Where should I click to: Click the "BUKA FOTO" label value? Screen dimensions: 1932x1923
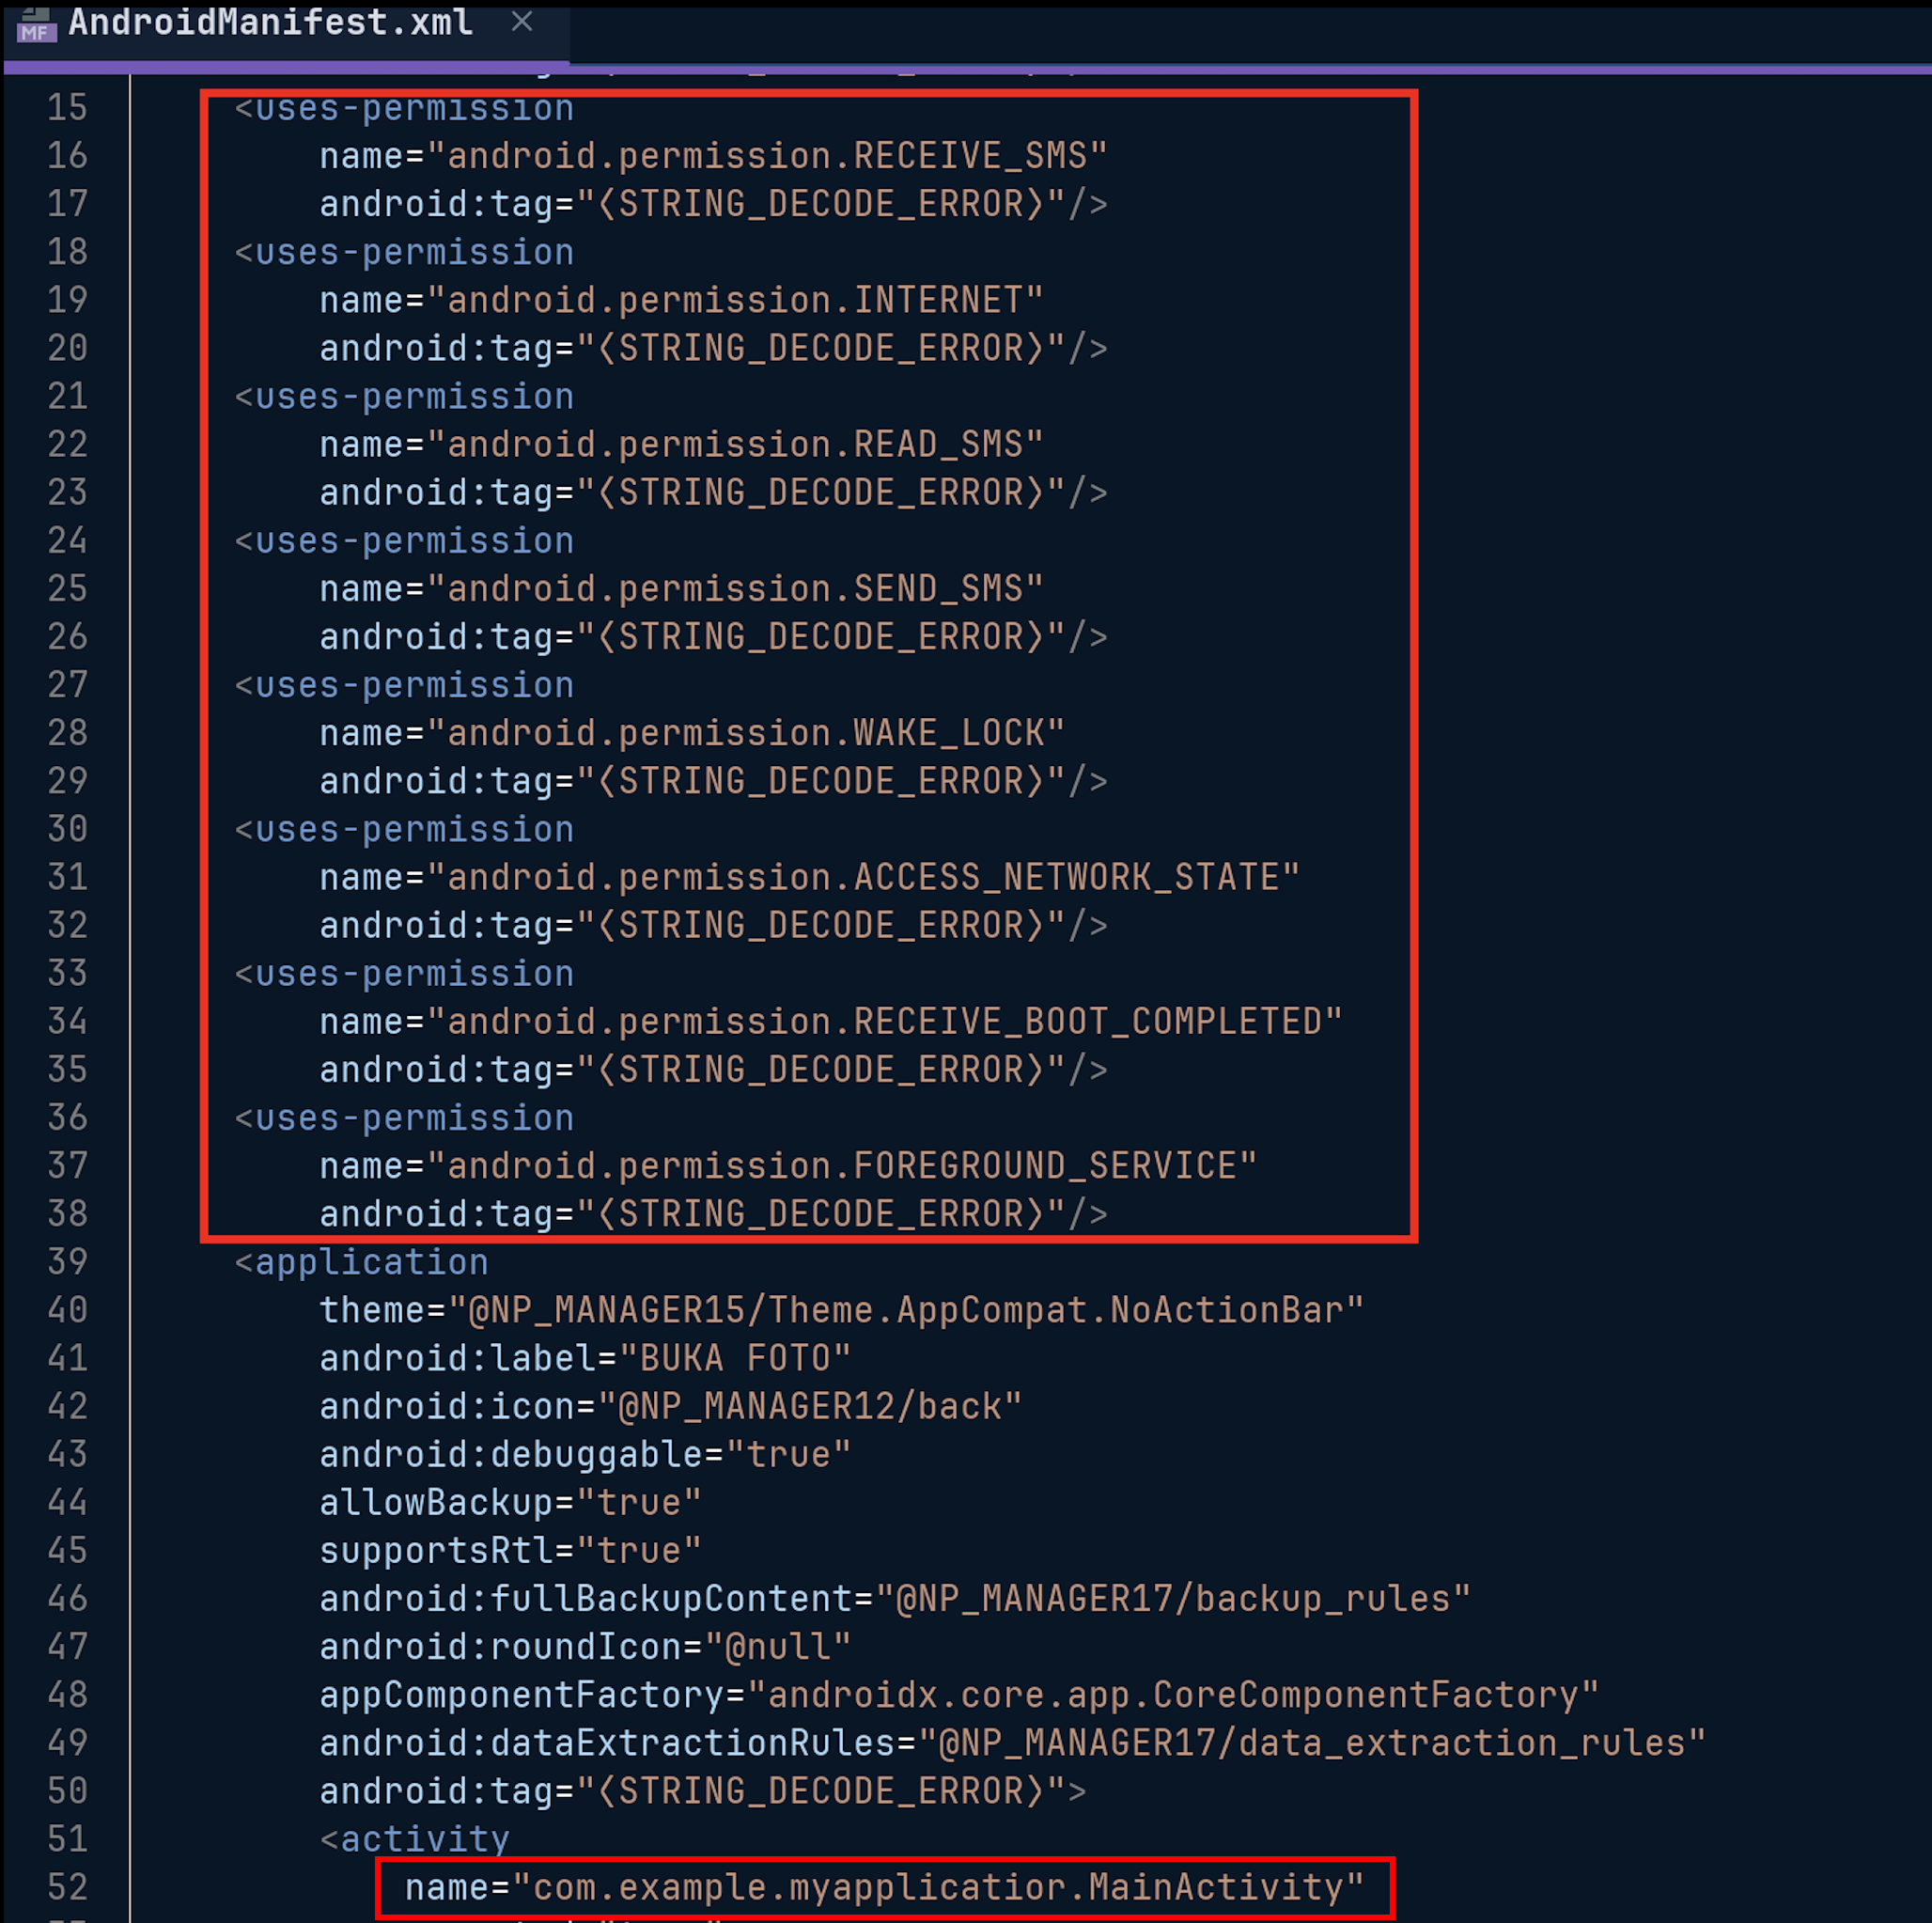point(735,1358)
